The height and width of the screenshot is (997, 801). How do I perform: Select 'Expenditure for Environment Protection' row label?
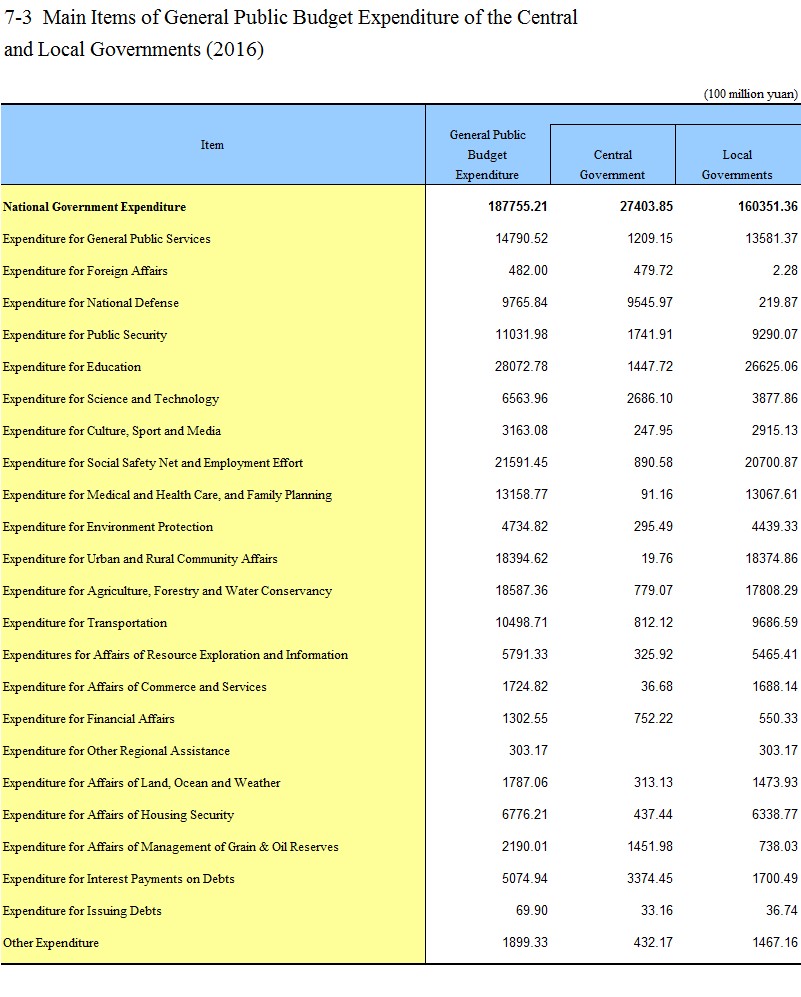(107, 527)
